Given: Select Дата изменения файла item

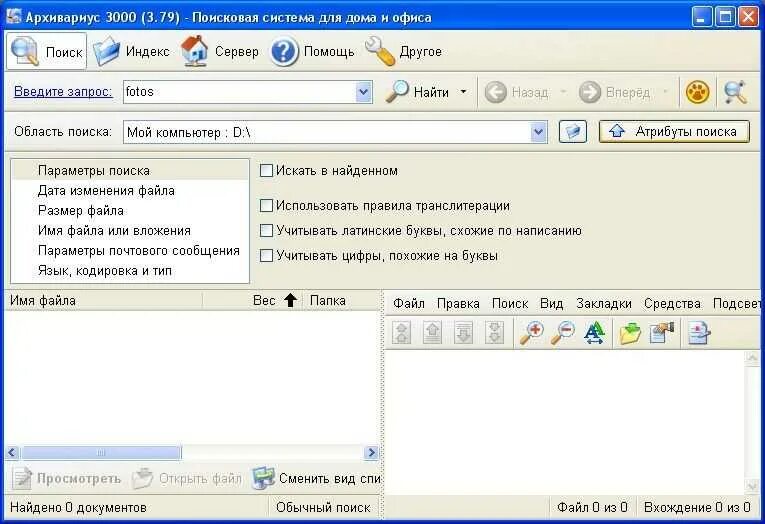Looking at the screenshot, I should pyautogui.click(x=130, y=191).
